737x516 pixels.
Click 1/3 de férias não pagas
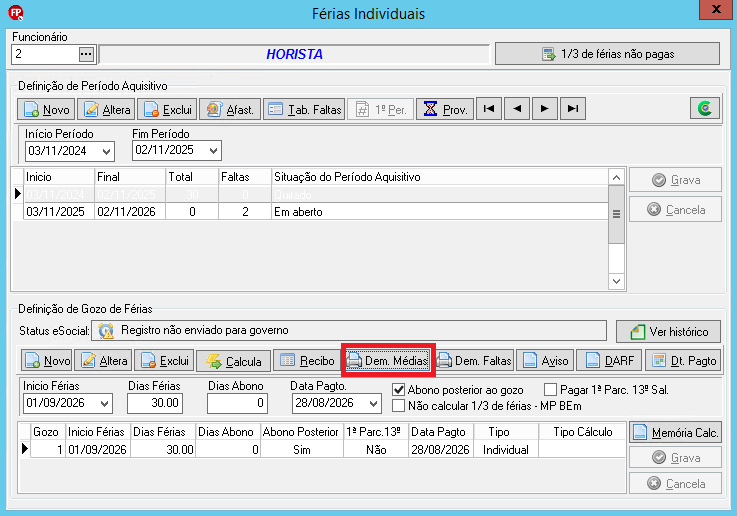[607, 54]
